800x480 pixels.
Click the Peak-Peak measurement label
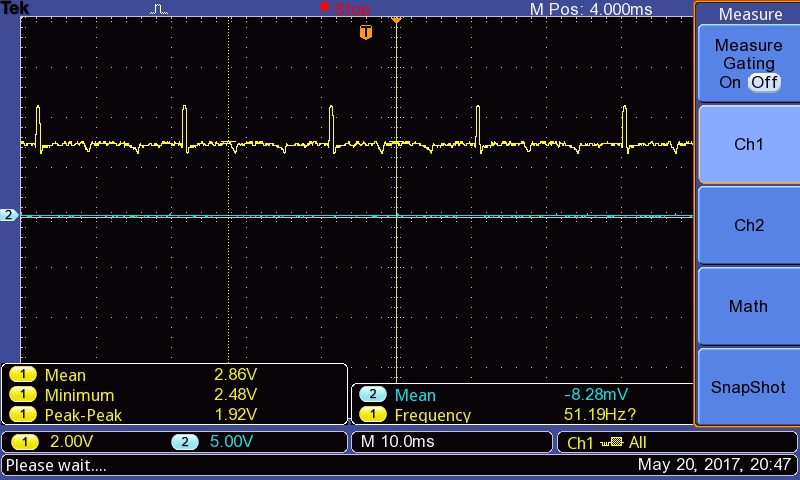83,415
